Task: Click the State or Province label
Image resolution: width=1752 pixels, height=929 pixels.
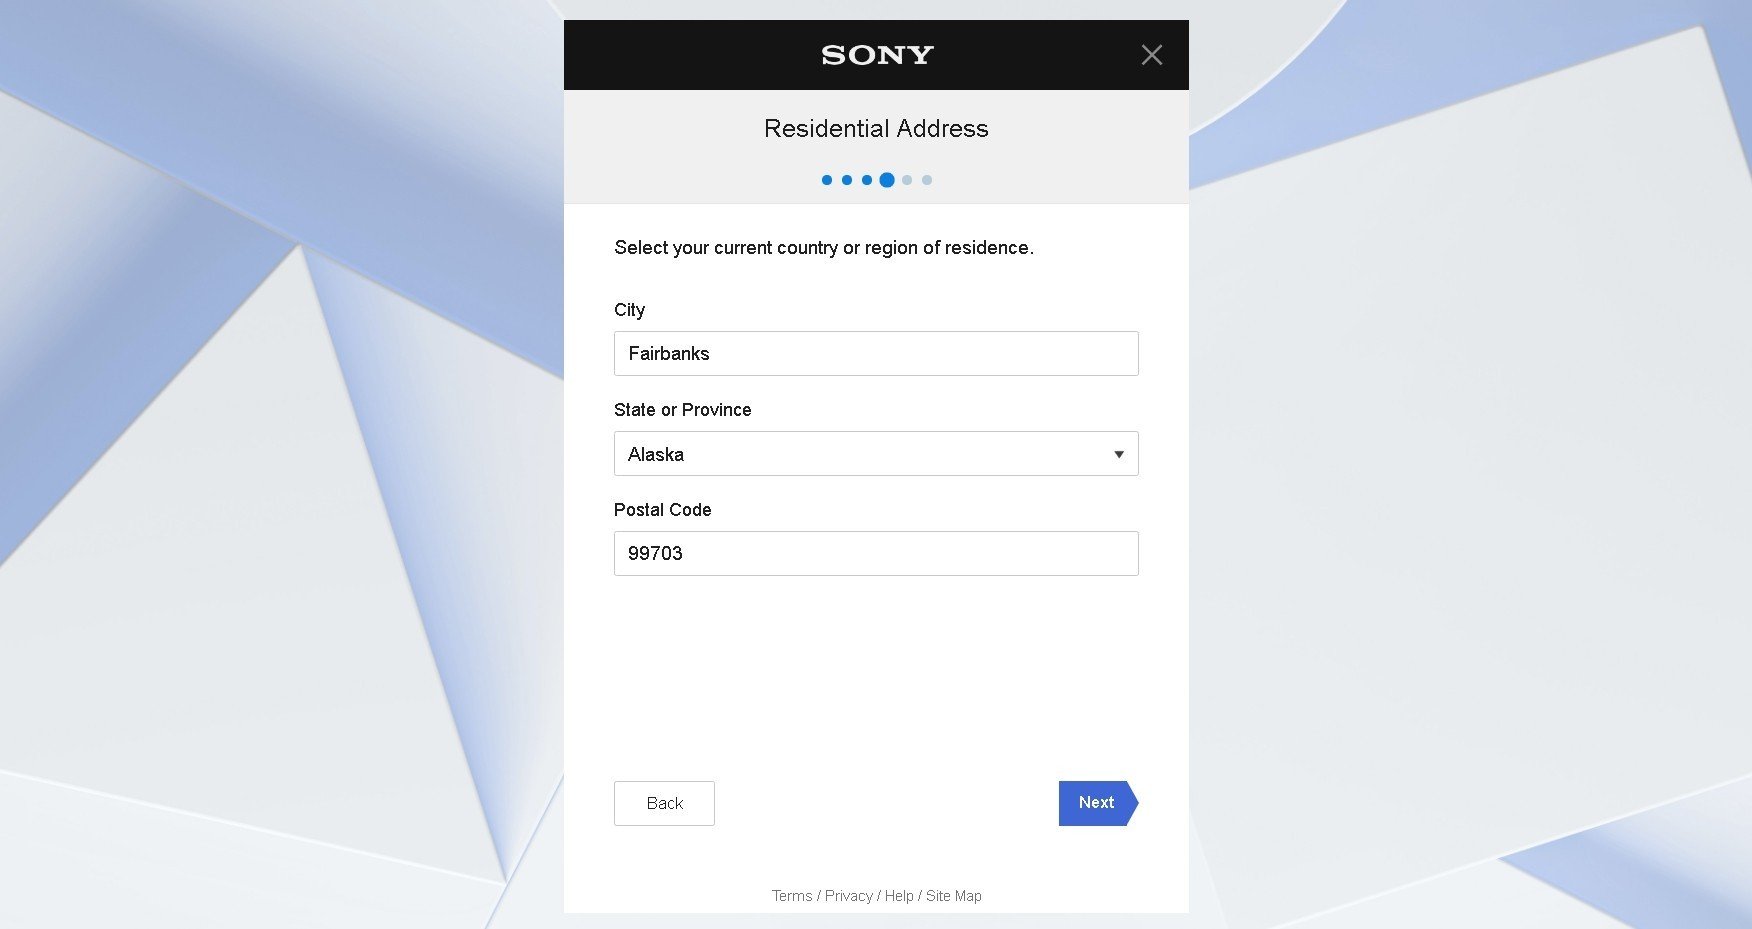Action: click(682, 410)
